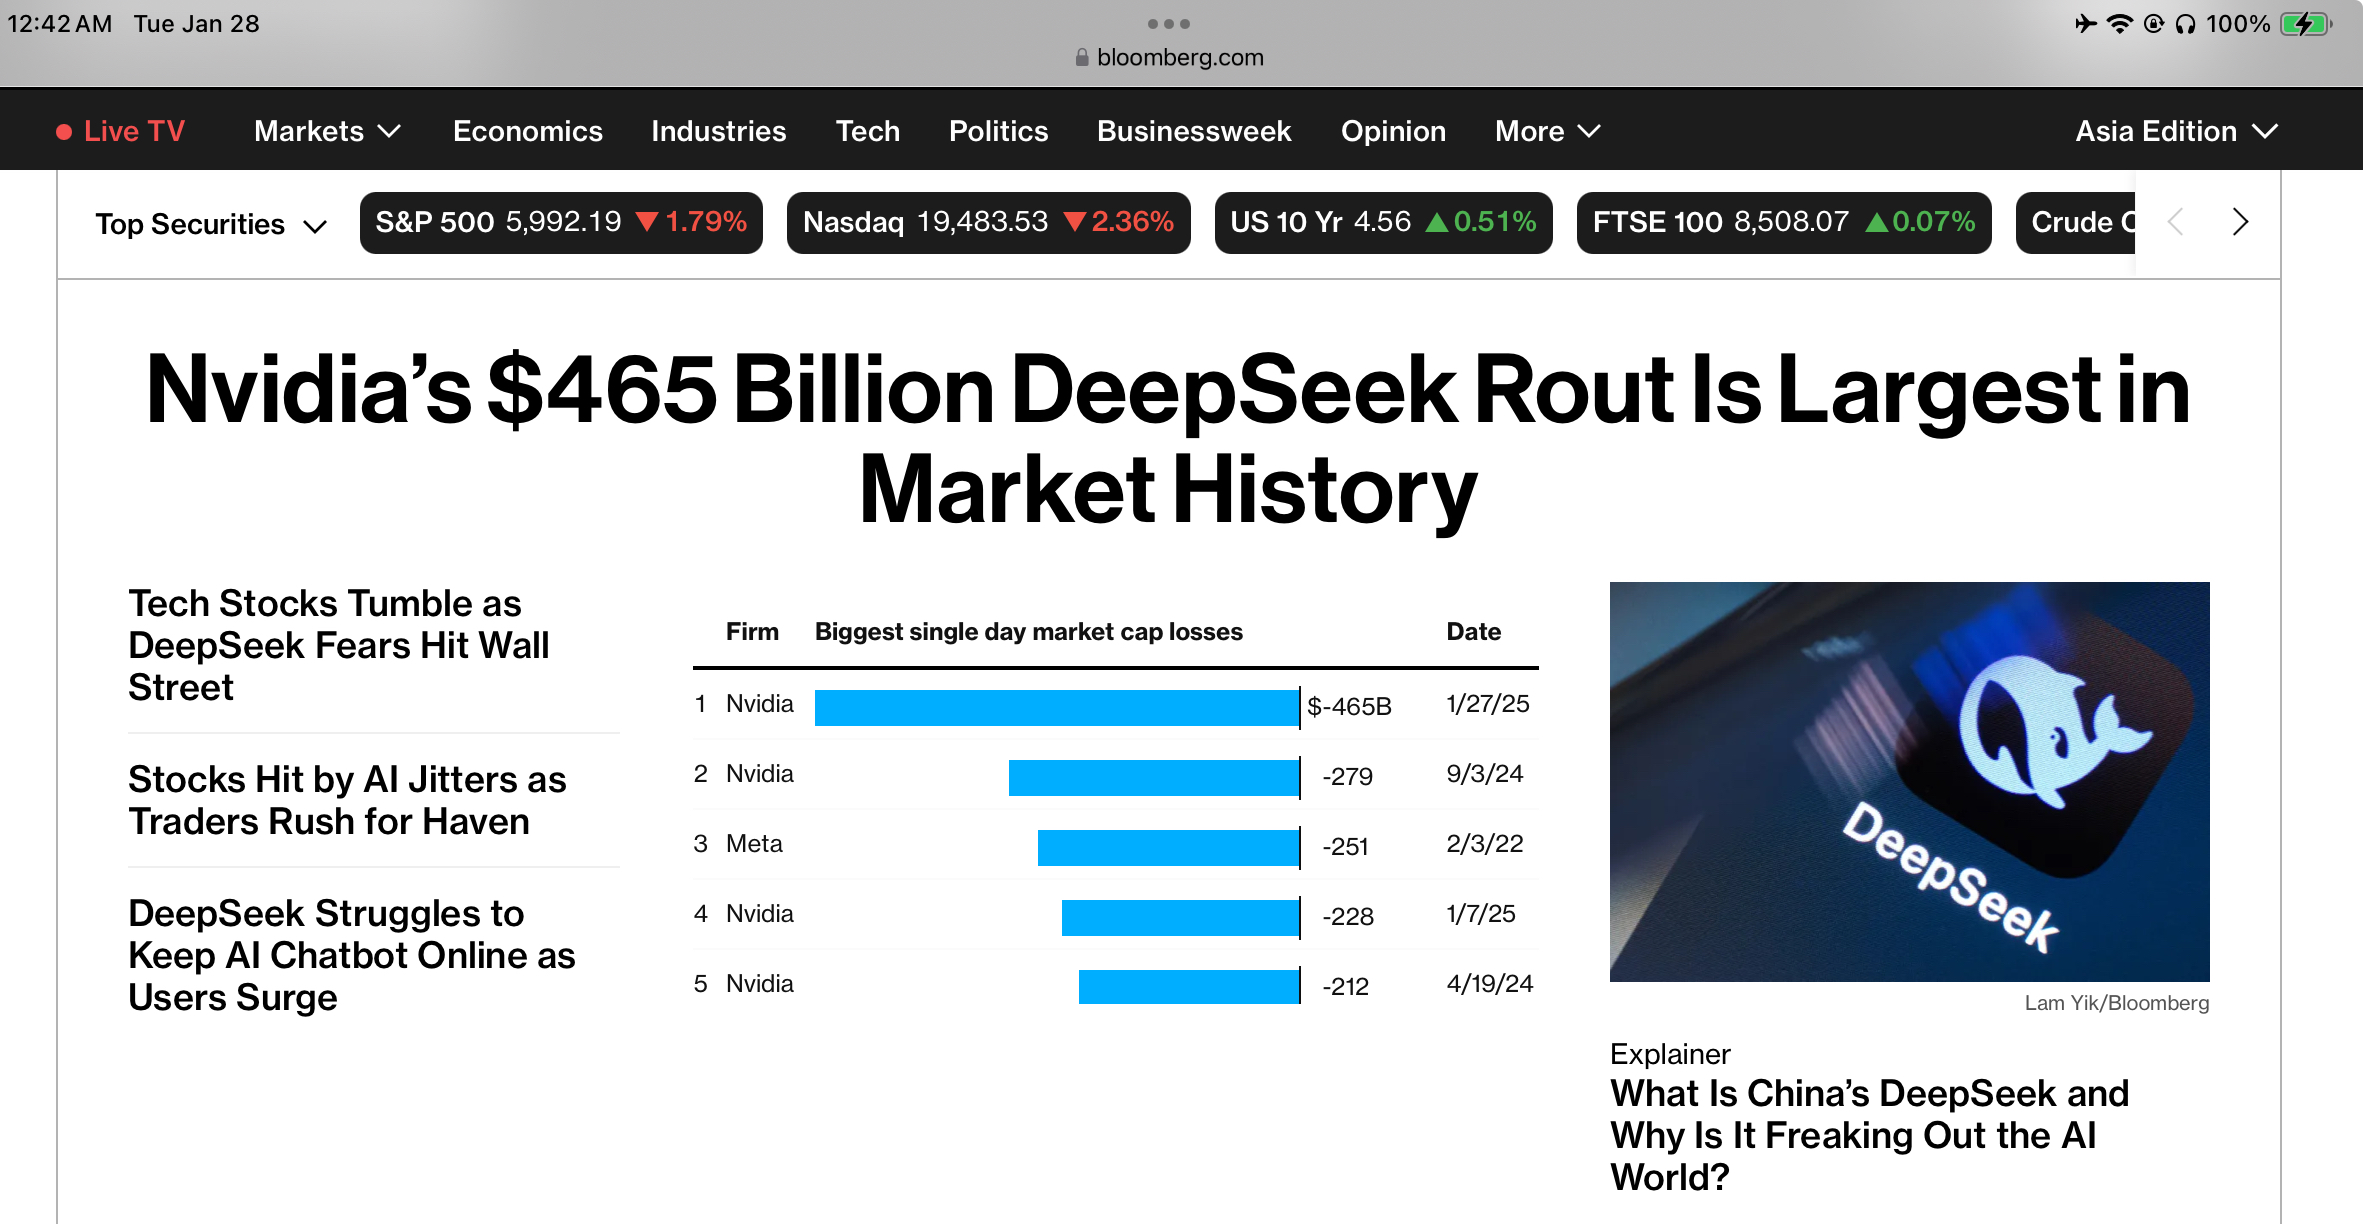Click the red Live TV dot icon
The height and width of the screenshot is (1224, 2363).
point(64,132)
